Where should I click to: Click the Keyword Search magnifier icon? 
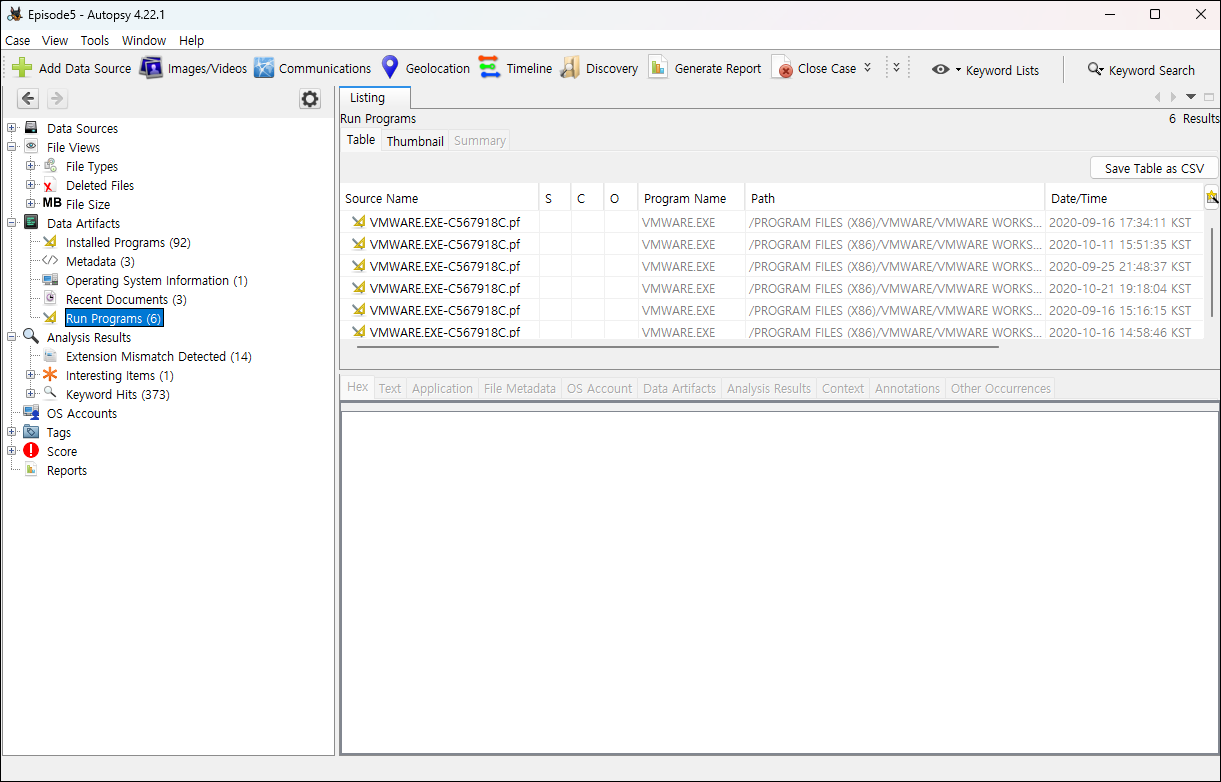click(1095, 70)
